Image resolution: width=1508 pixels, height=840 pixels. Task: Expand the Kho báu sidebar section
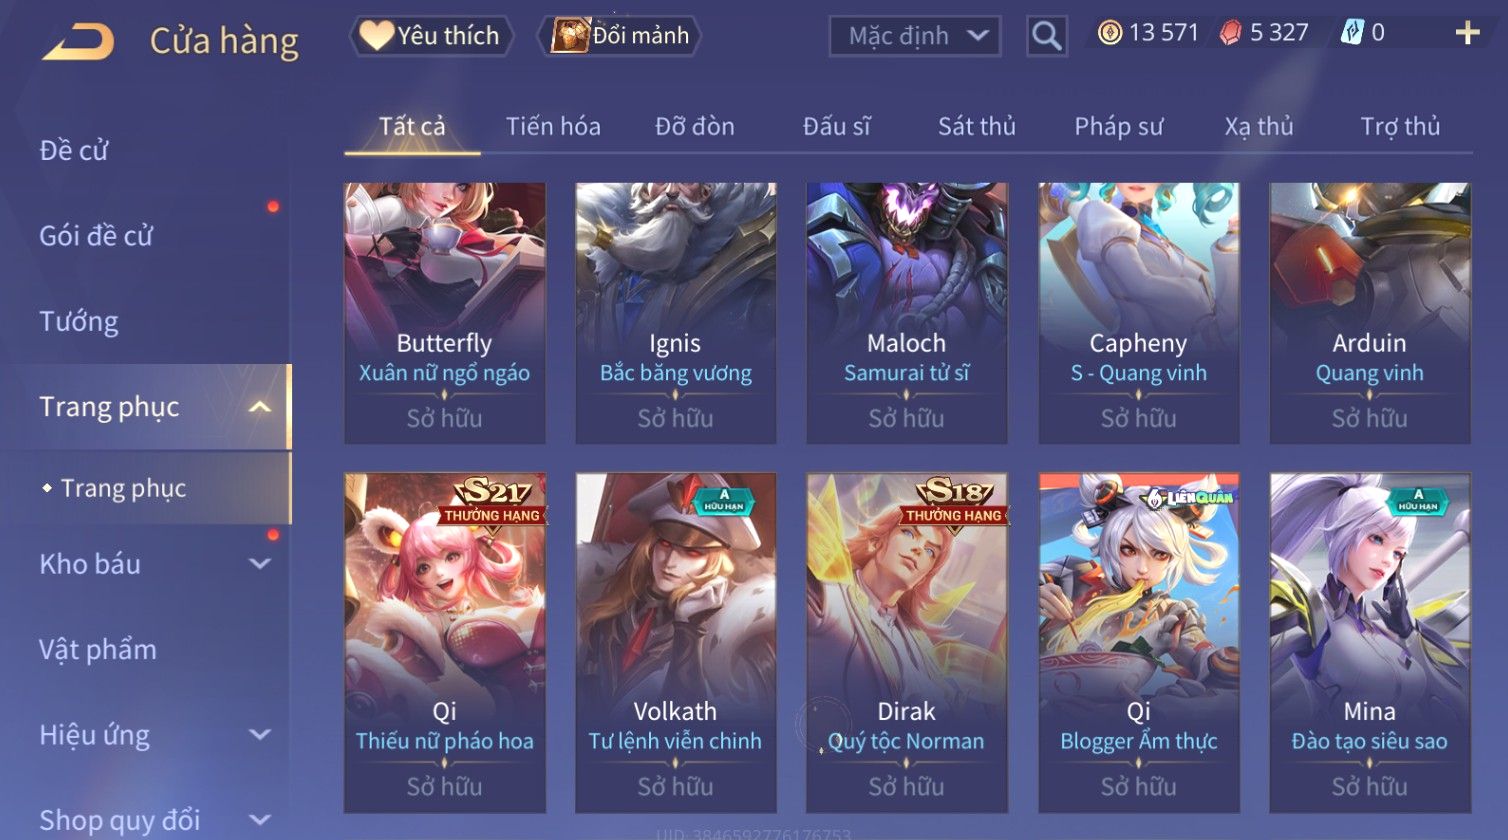click(x=260, y=564)
